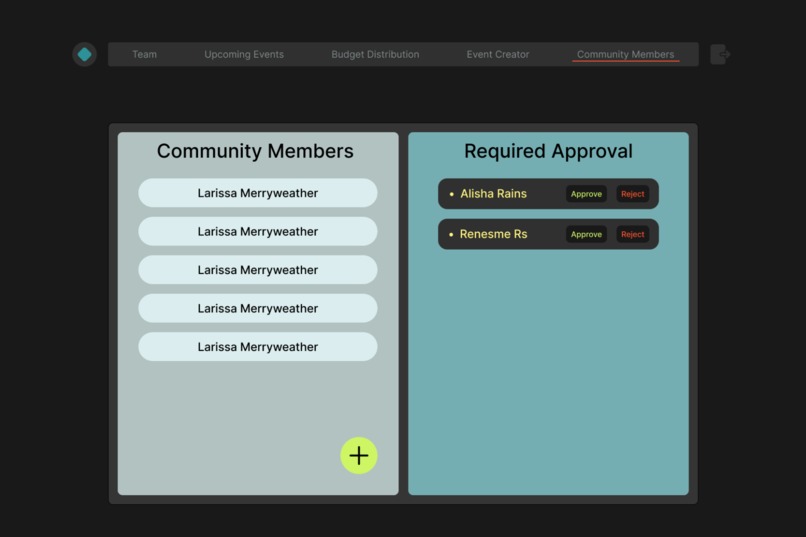Image resolution: width=806 pixels, height=537 pixels.
Task: Click the teal diamond logo icon
Action: click(84, 54)
